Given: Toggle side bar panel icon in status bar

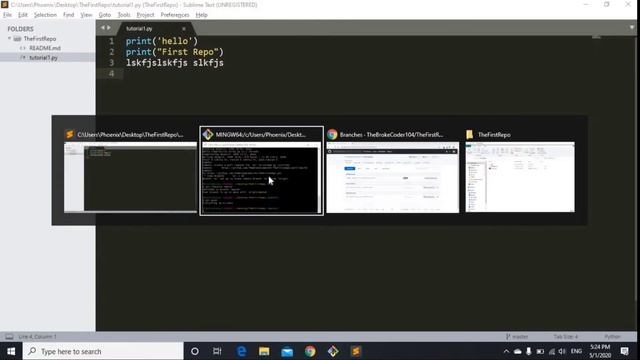Looking at the screenshot, I should [9, 337].
